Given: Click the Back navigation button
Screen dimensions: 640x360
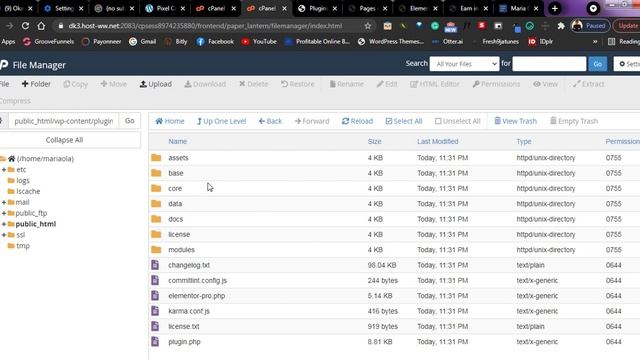Looking at the screenshot, I should [x=270, y=121].
